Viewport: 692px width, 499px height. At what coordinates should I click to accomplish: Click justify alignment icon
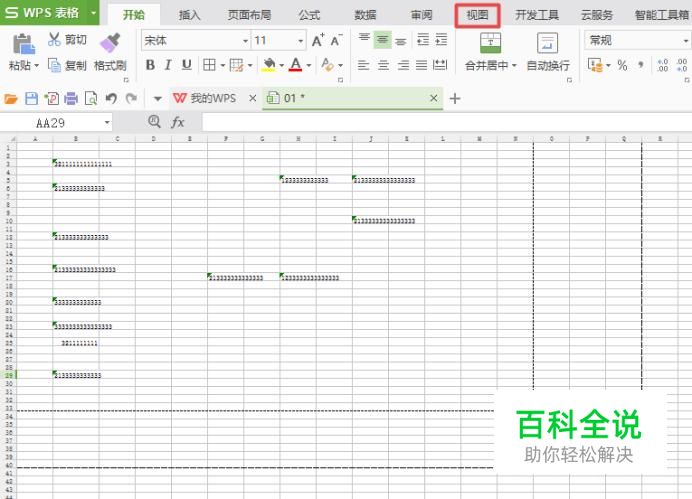click(421, 65)
